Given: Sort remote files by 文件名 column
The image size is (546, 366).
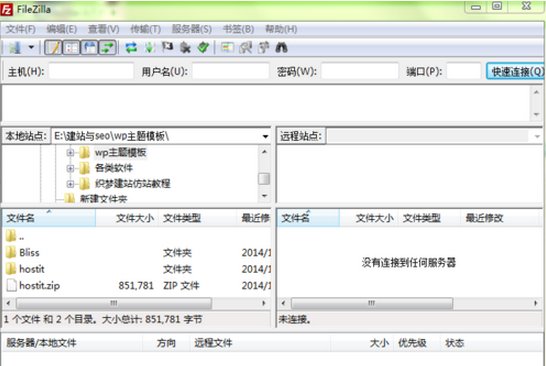Looking at the screenshot, I should 308,218.
